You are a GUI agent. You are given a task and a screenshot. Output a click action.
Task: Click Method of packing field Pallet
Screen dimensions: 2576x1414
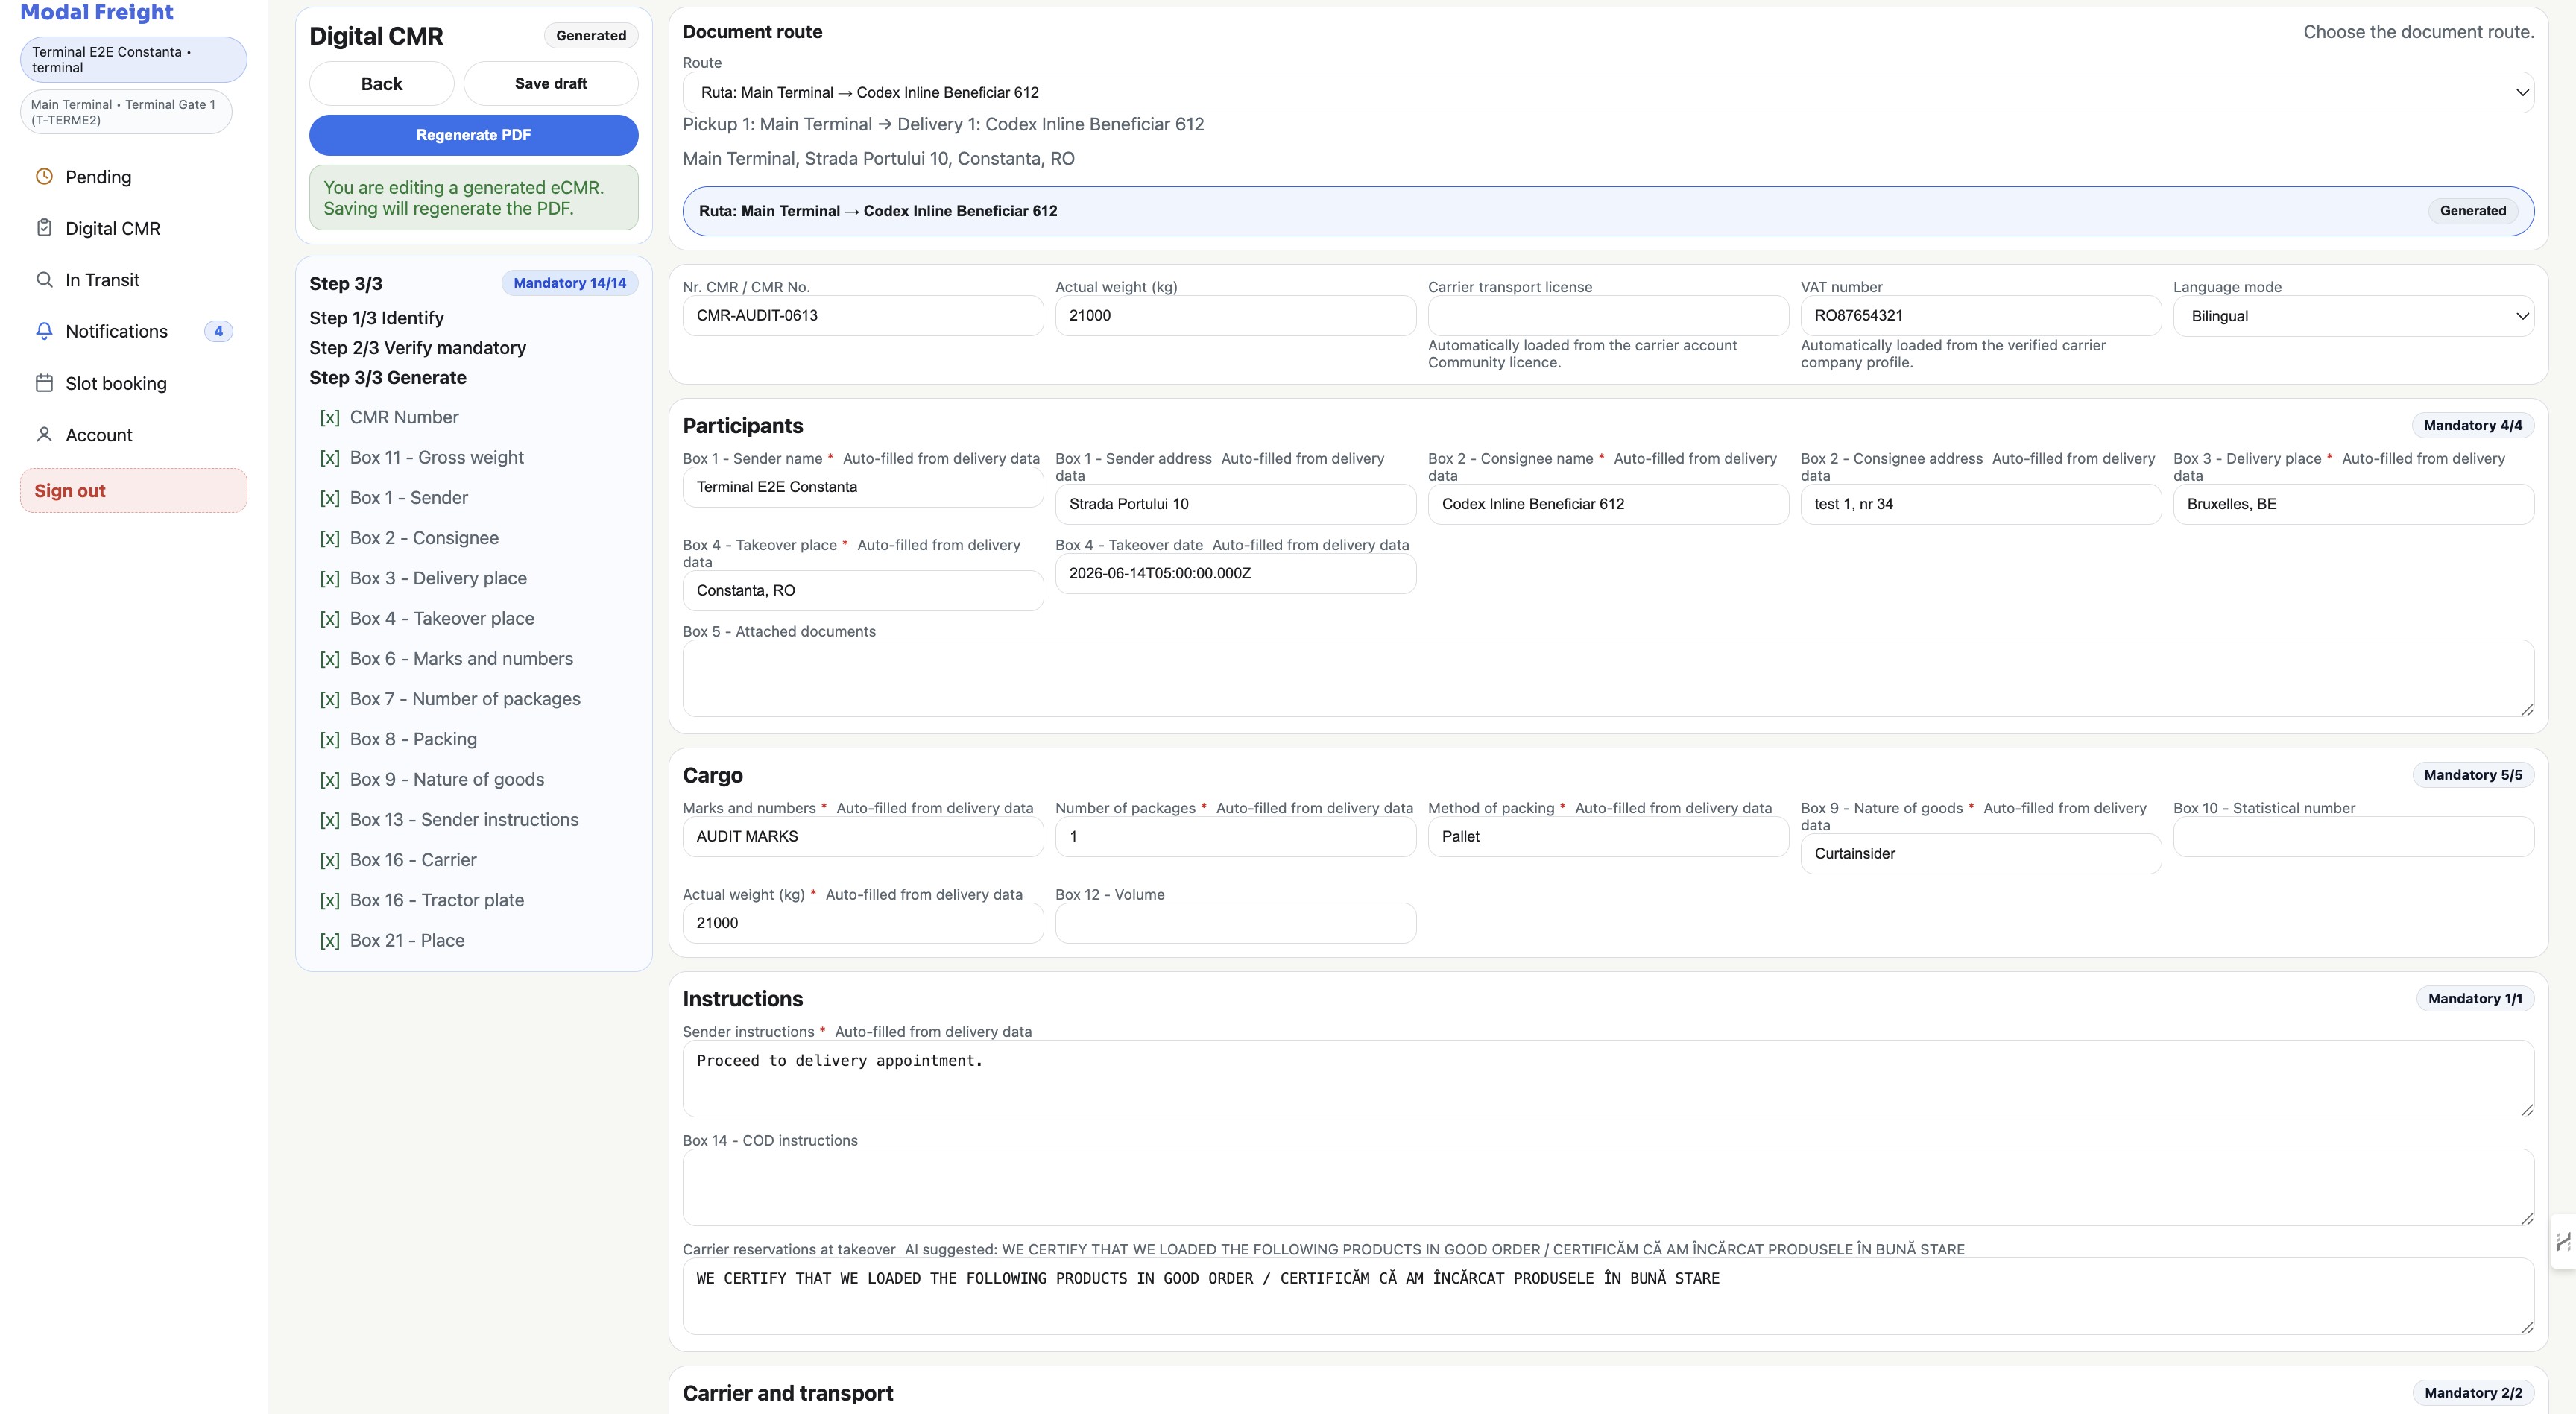point(1608,836)
